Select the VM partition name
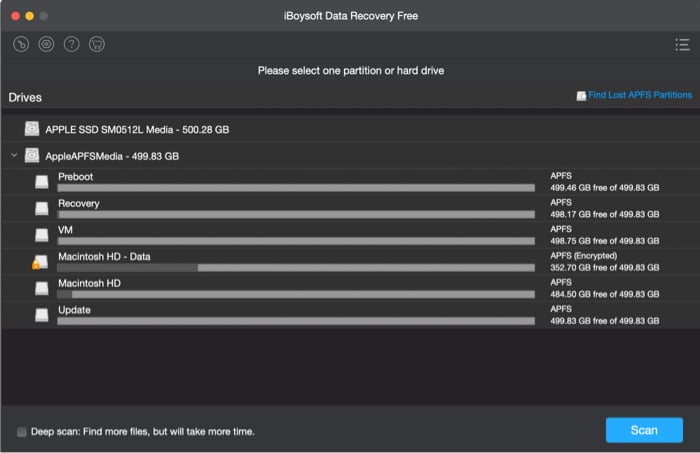700x453 pixels. [65, 230]
